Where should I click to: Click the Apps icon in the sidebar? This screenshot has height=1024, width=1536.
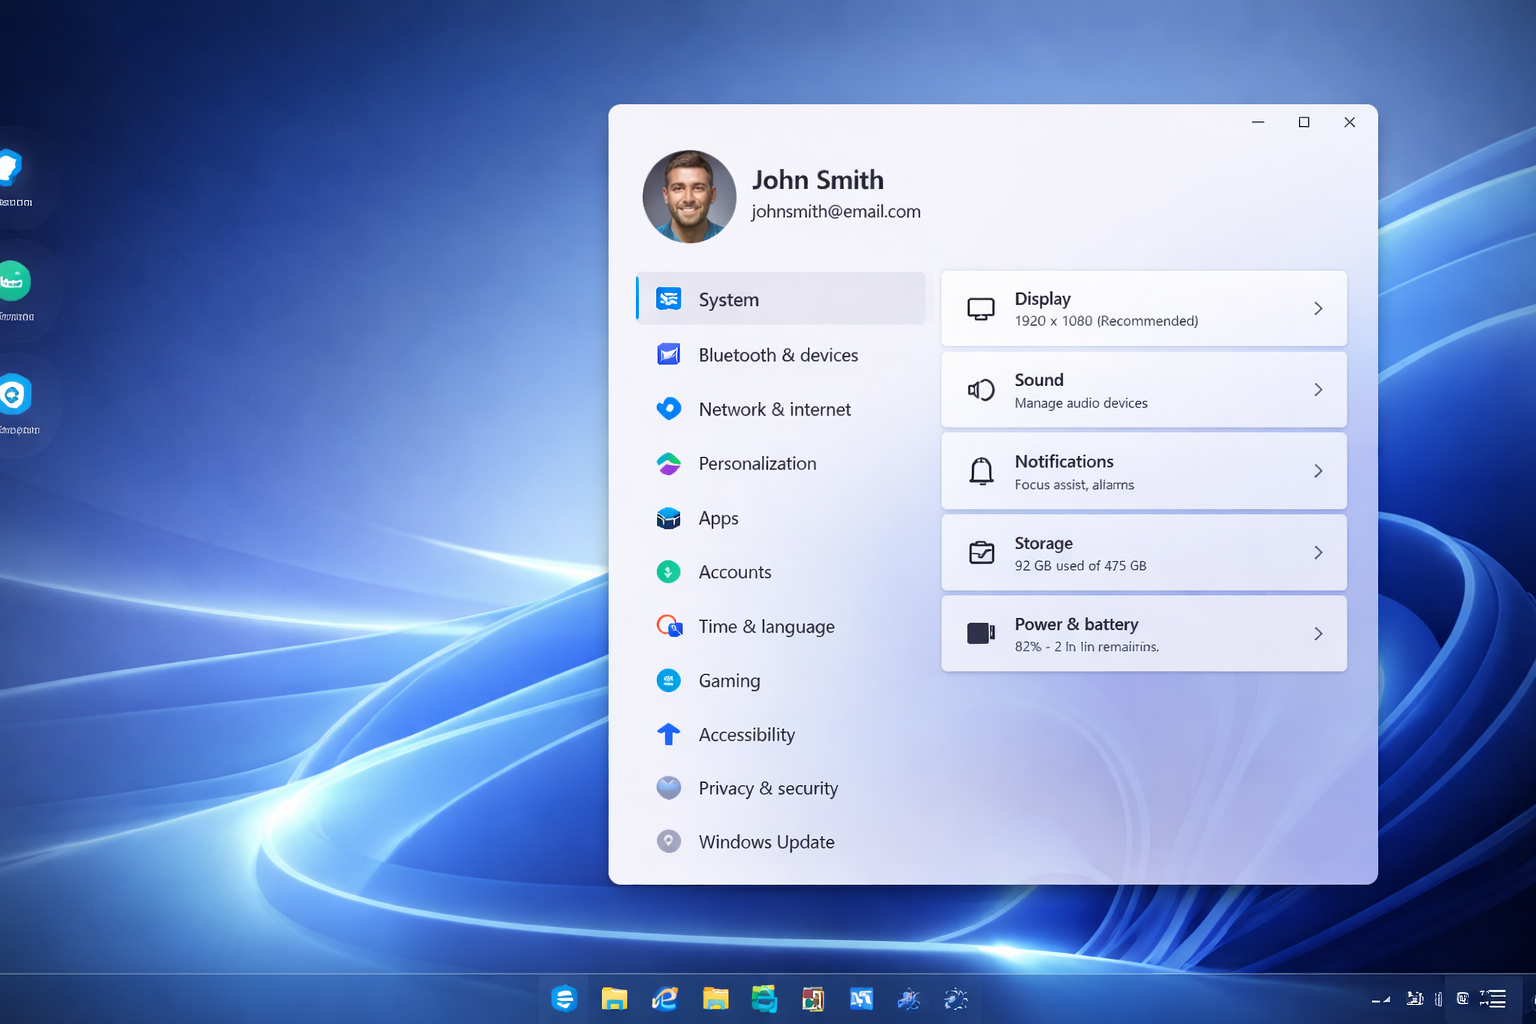(668, 517)
